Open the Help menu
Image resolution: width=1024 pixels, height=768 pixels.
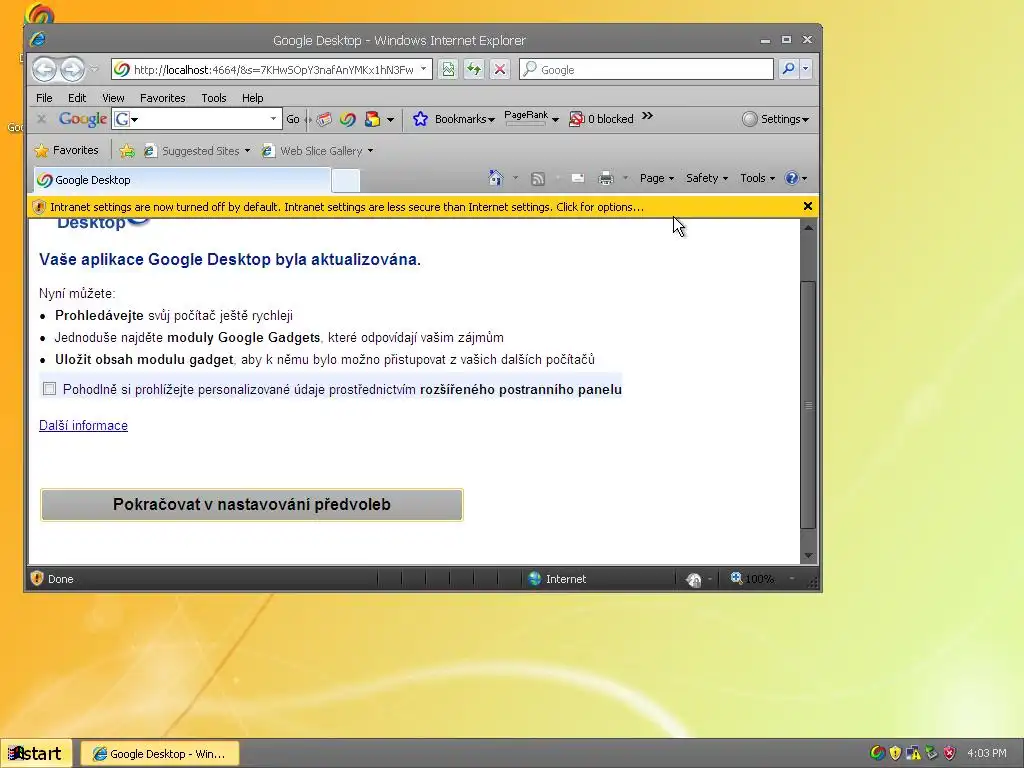tap(252, 98)
